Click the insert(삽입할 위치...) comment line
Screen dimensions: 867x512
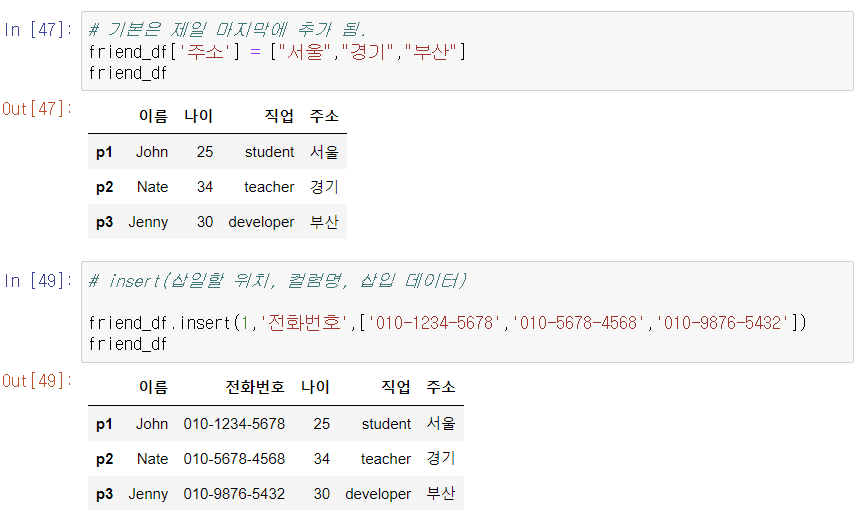[x=278, y=280]
